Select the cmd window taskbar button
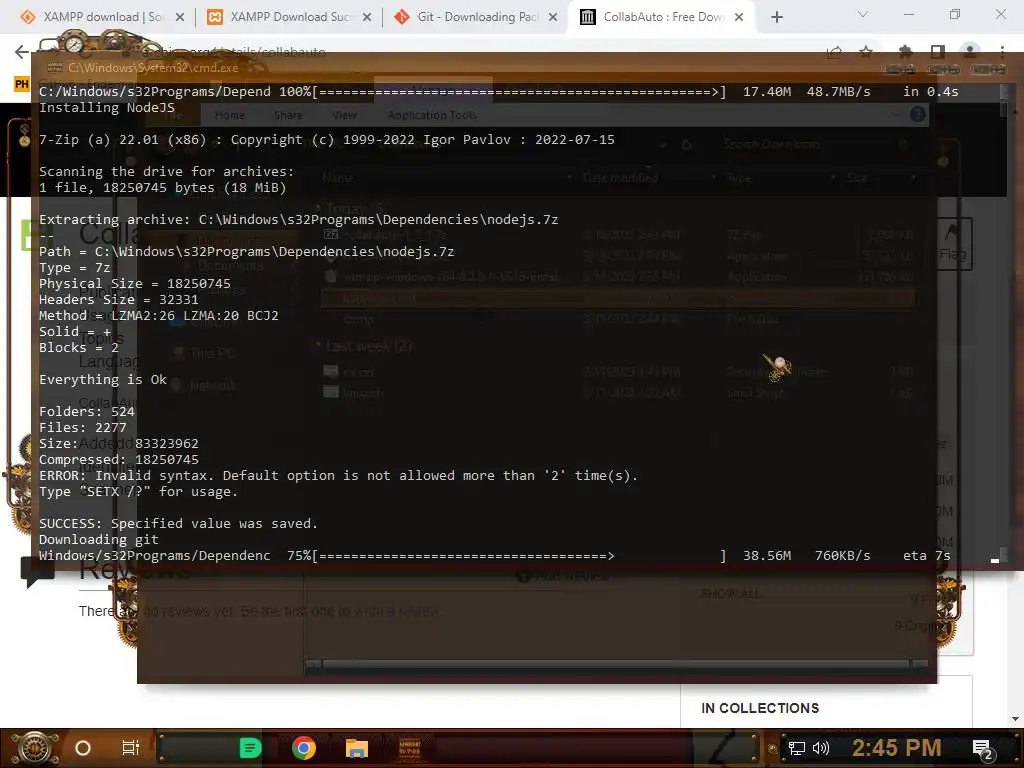The width and height of the screenshot is (1024, 768). click(x=409, y=748)
